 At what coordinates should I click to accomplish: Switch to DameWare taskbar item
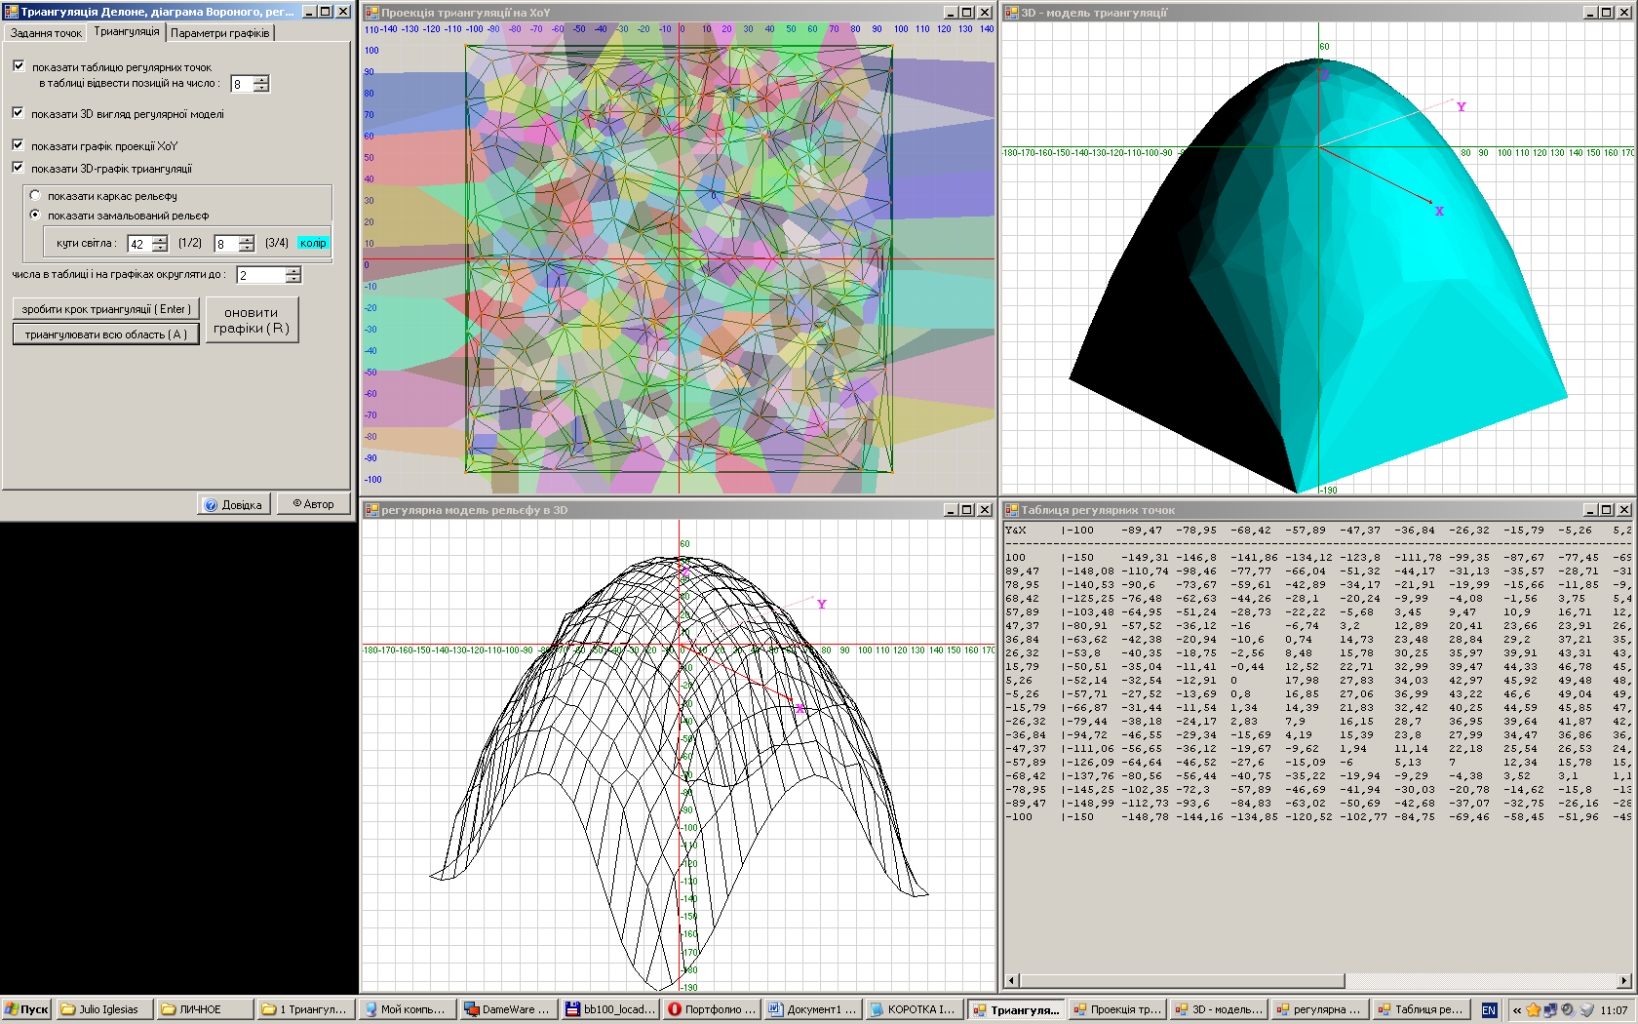tap(509, 1010)
